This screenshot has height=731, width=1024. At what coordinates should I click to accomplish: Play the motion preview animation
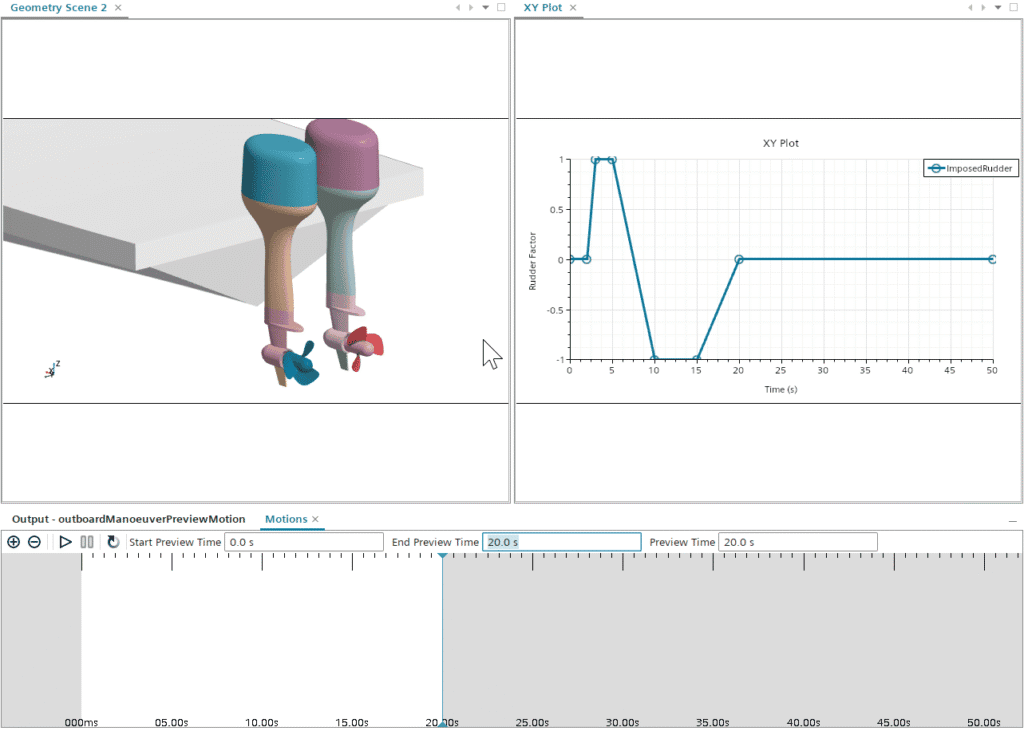[64, 541]
